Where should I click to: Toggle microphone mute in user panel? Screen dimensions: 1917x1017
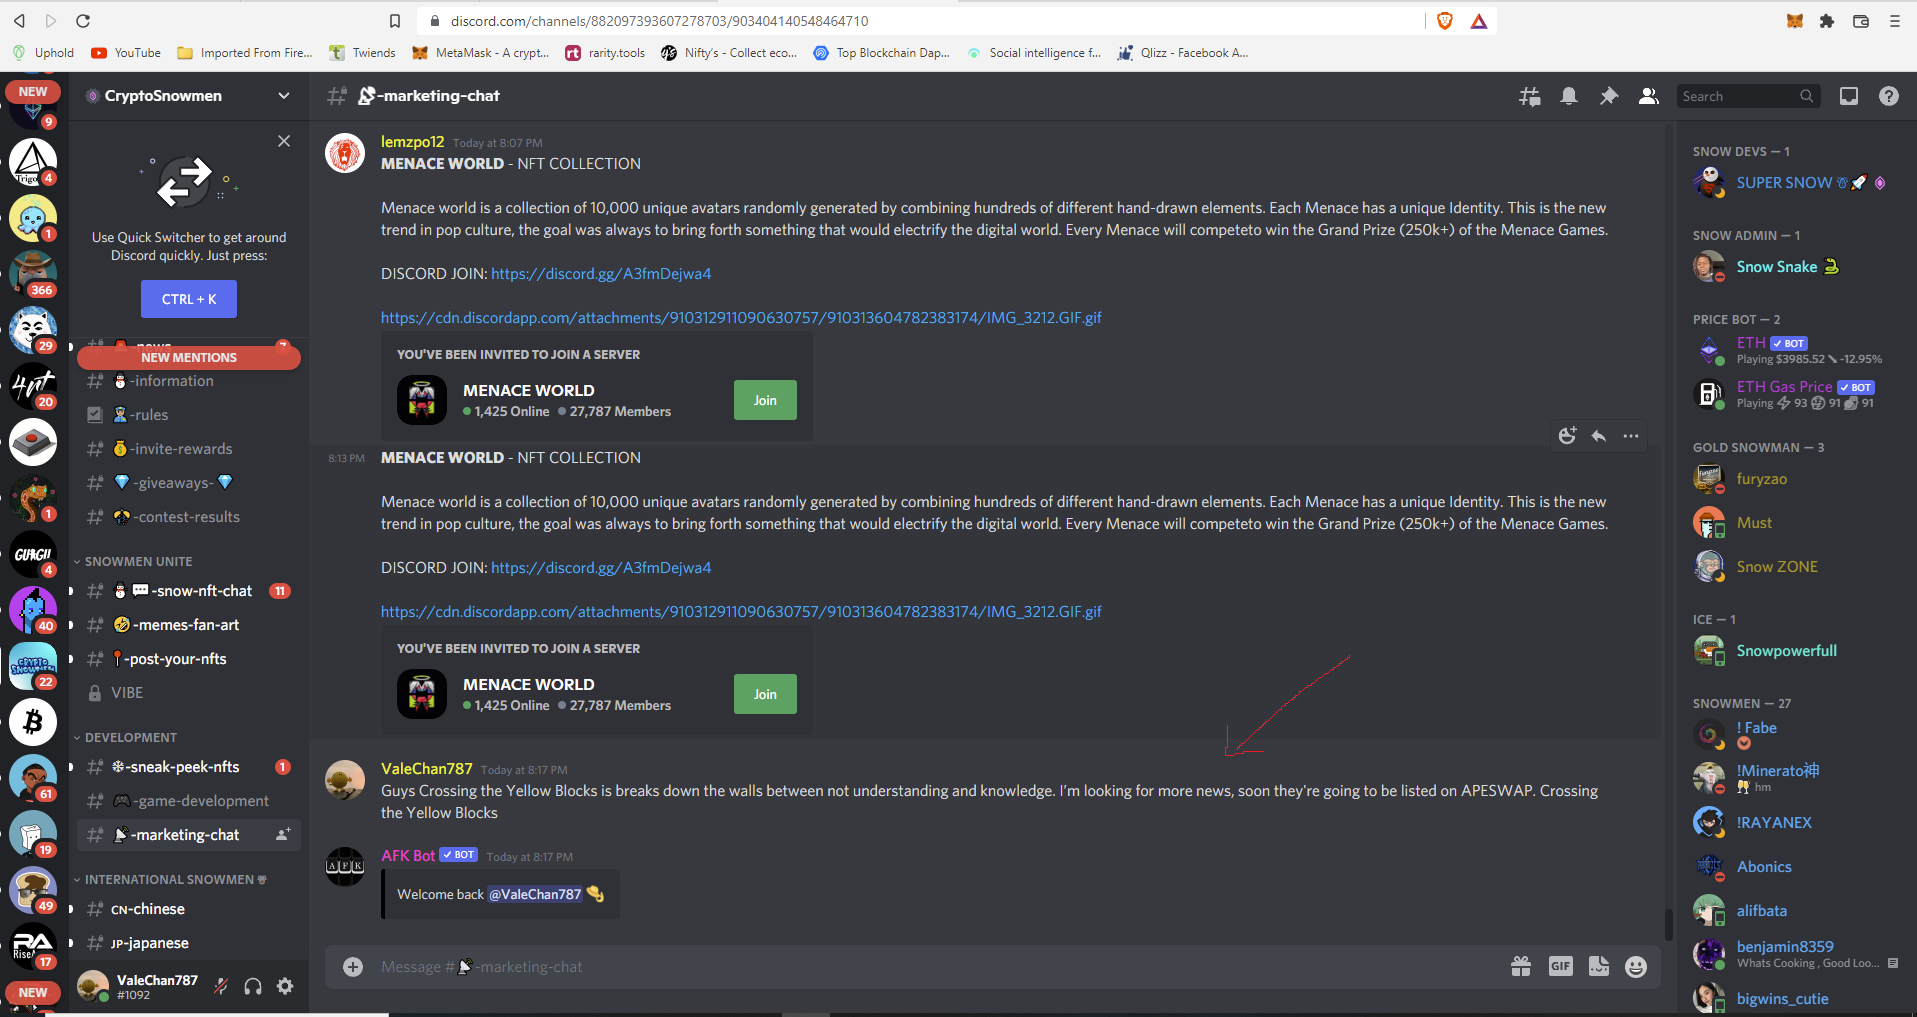221,987
